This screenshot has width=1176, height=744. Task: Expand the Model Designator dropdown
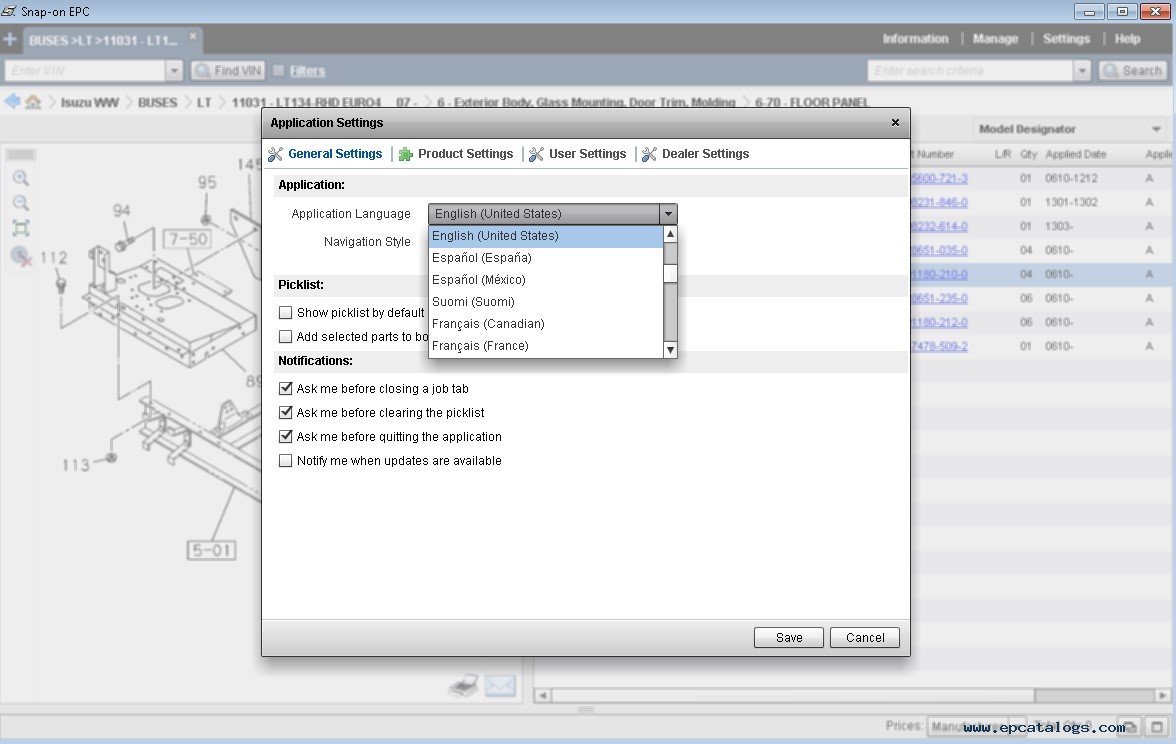[x=1156, y=129]
